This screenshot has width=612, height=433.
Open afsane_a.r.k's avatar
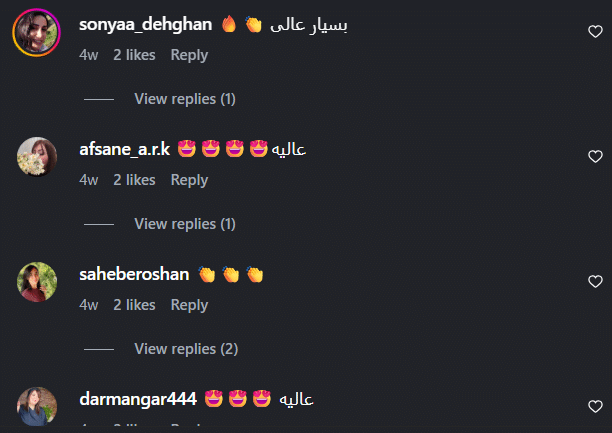[x=37, y=157]
